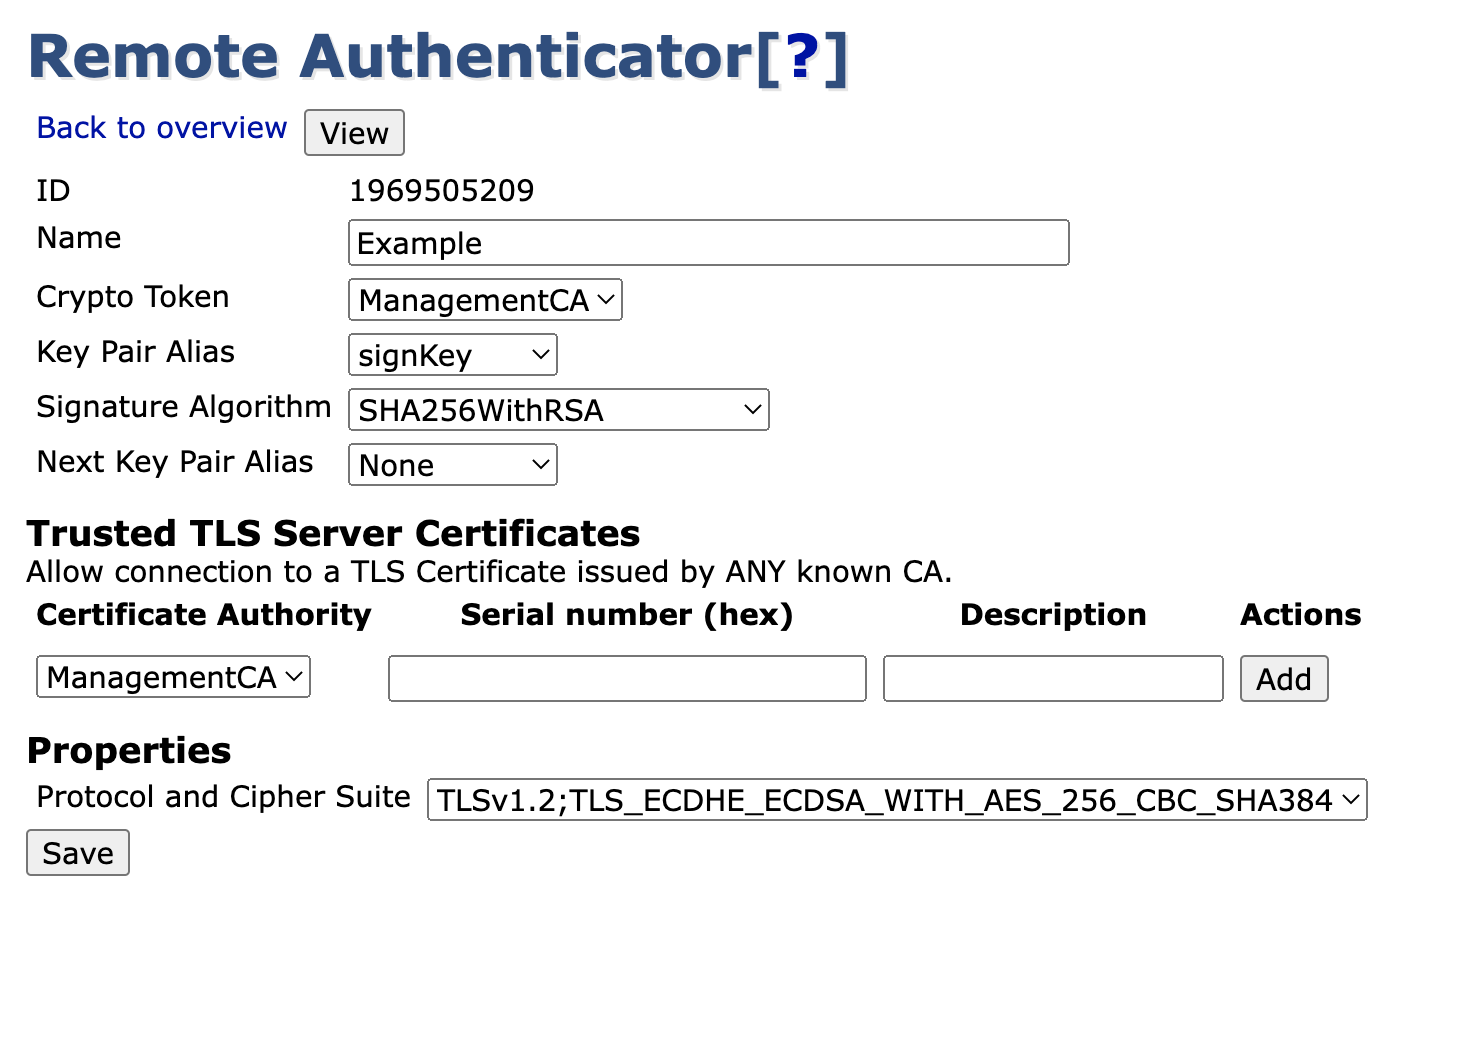The width and height of the screenshot is (1462, 1054).
Task: Click the Name field containing Example
Action: click(708, 242)
